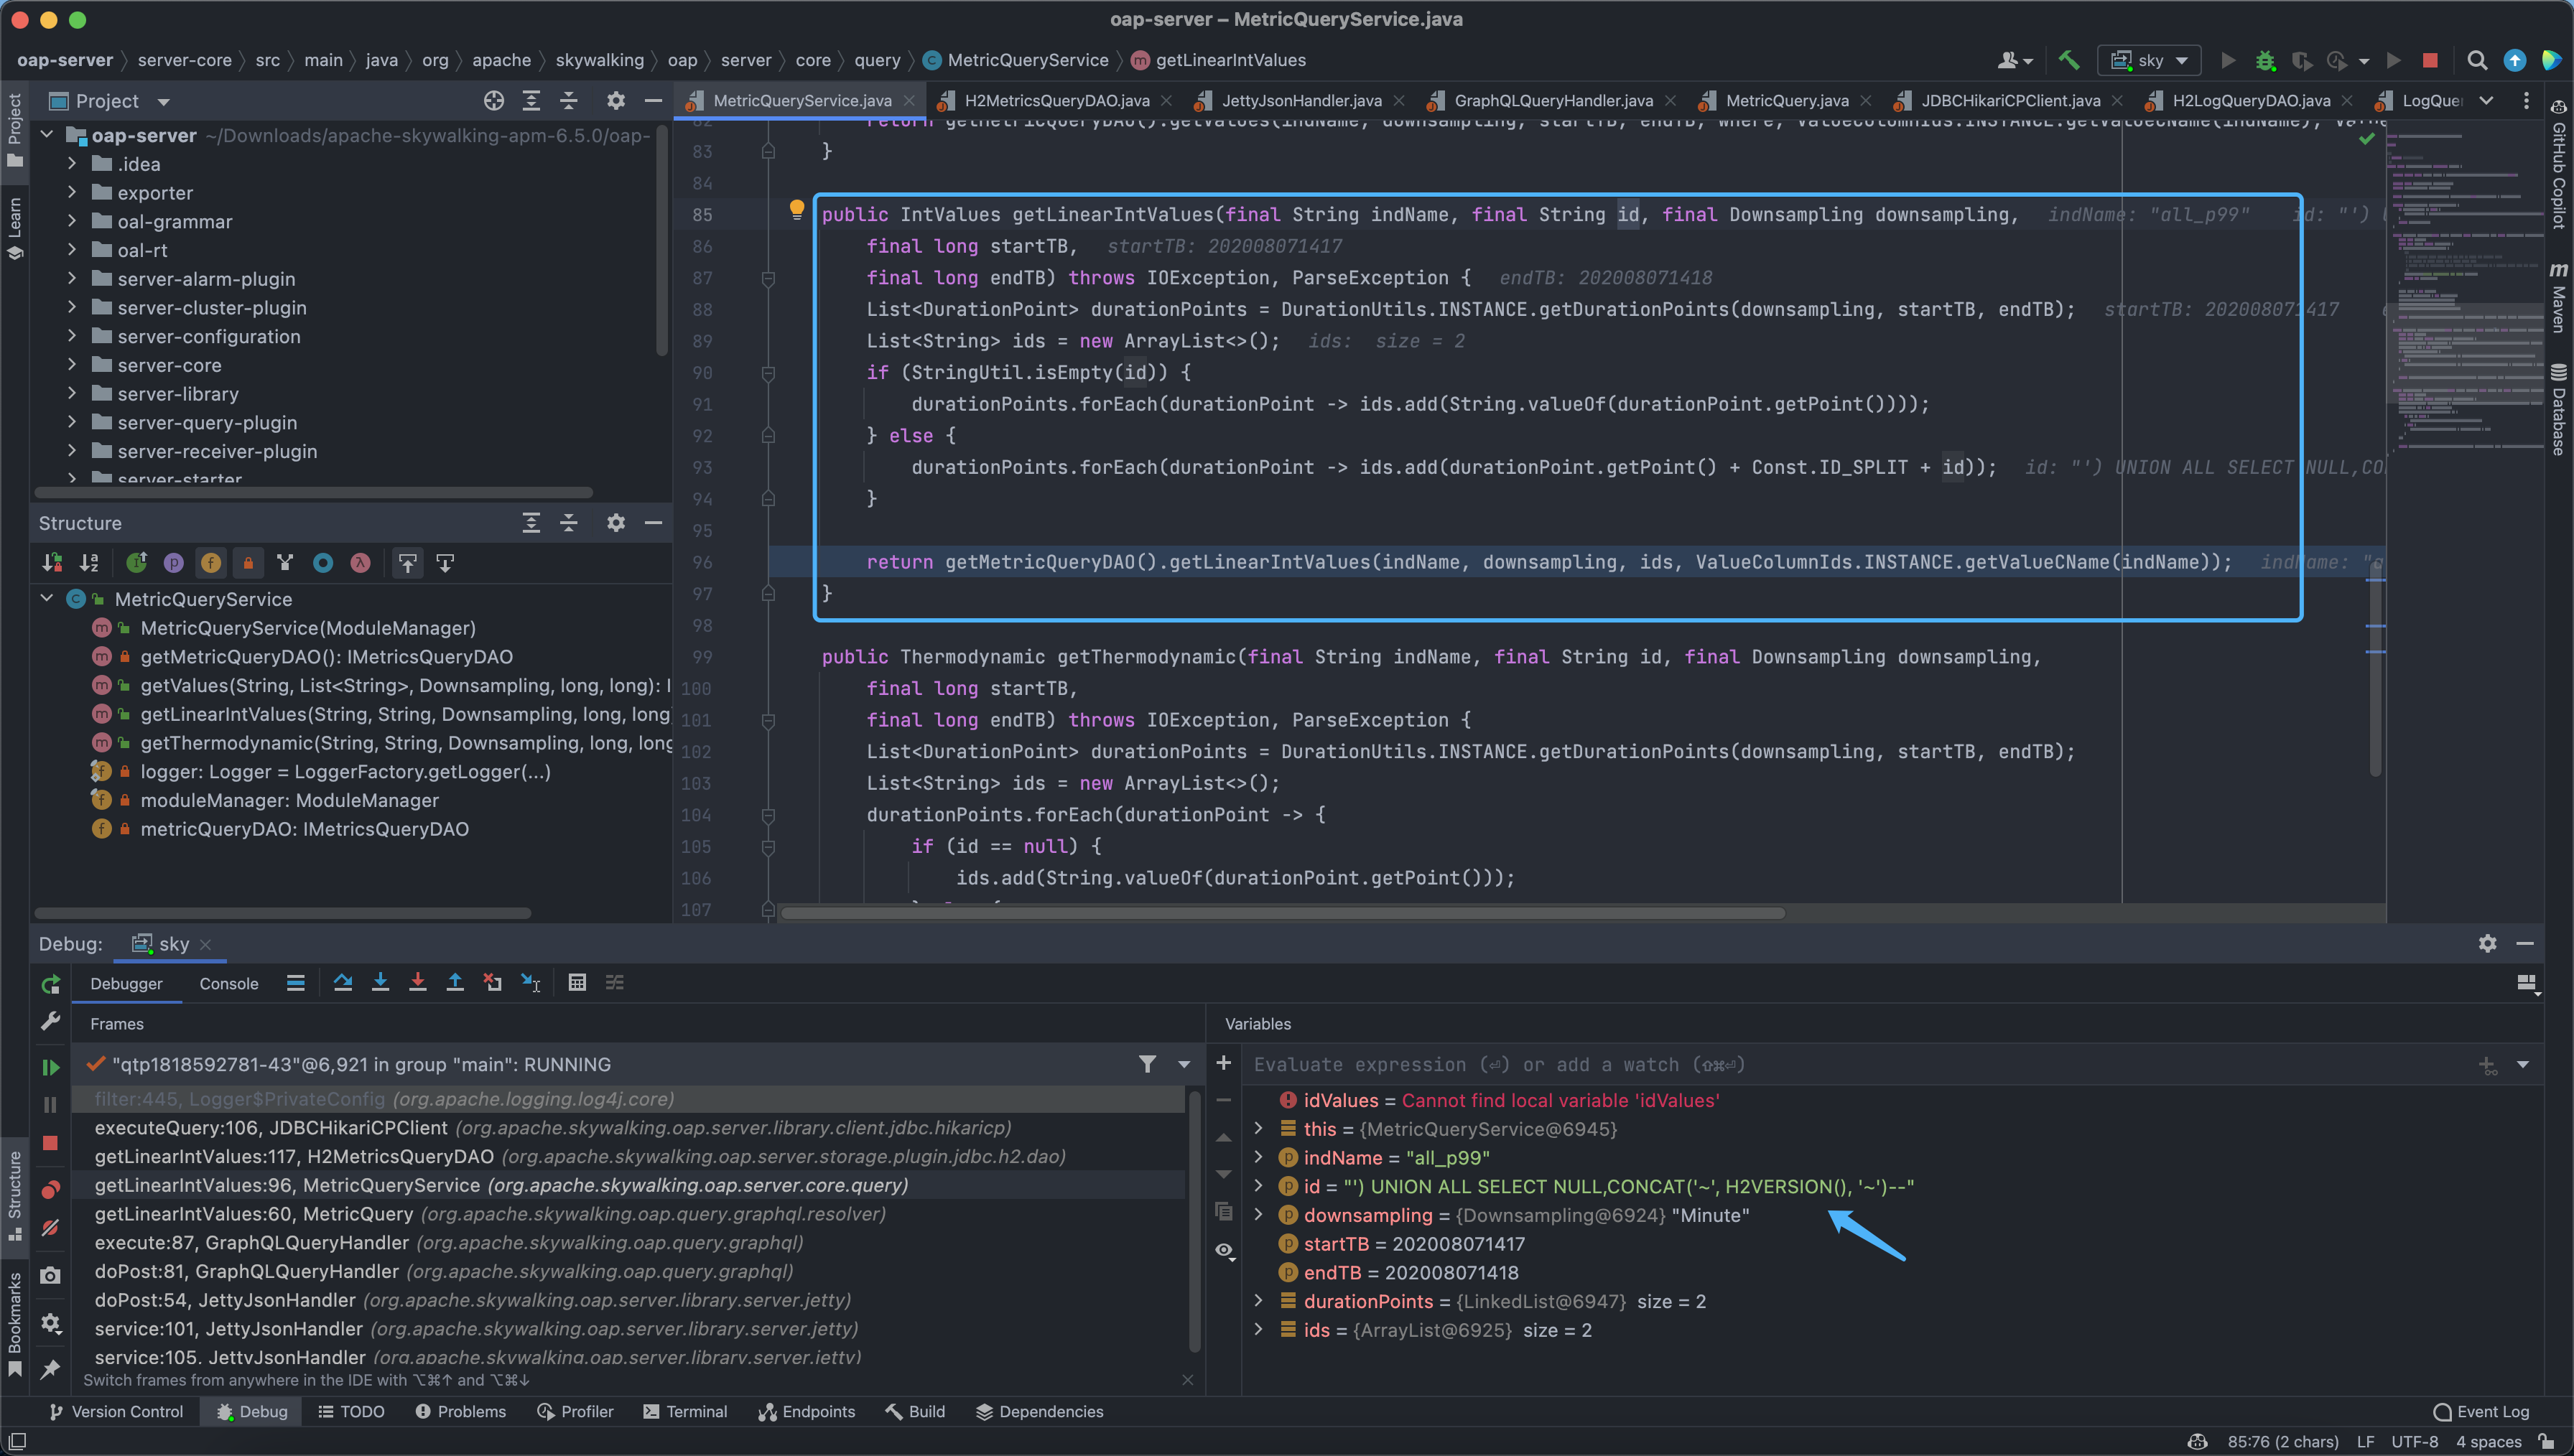Expand the durationPoints variable

(x=1259, y=1301)
